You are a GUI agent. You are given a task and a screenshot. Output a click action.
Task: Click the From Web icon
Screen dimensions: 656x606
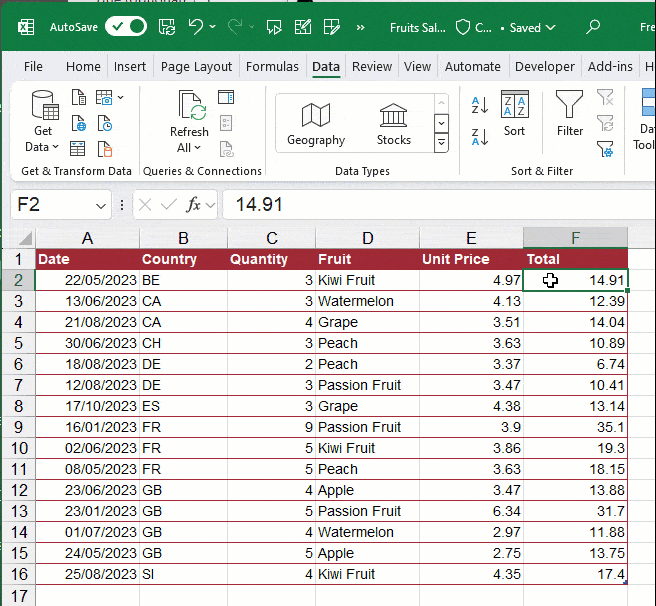click(x=79, y=123)
